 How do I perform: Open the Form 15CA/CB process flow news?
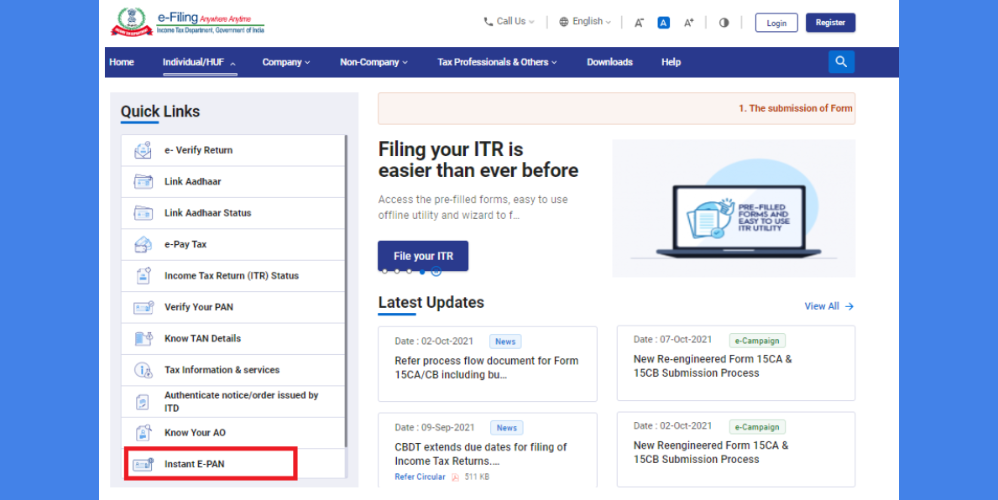(x=488, y=364)
